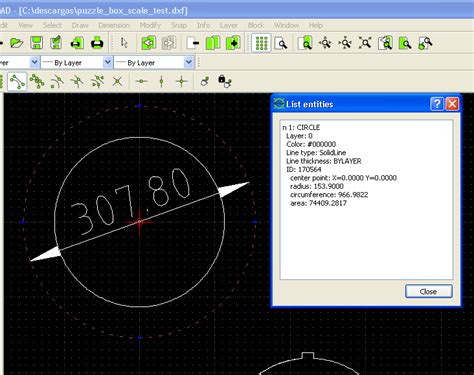The width and height of the screenshot is (474, 375).
Task: Redraw the view with the green page magnifier
Action: pyautogui.click(x=305, y=43)
